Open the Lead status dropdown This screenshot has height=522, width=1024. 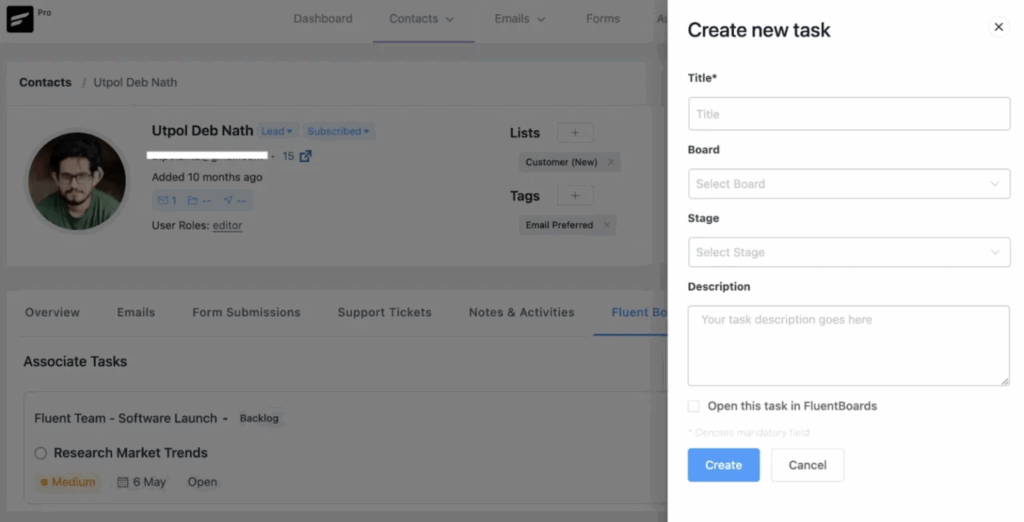[277, 131]
